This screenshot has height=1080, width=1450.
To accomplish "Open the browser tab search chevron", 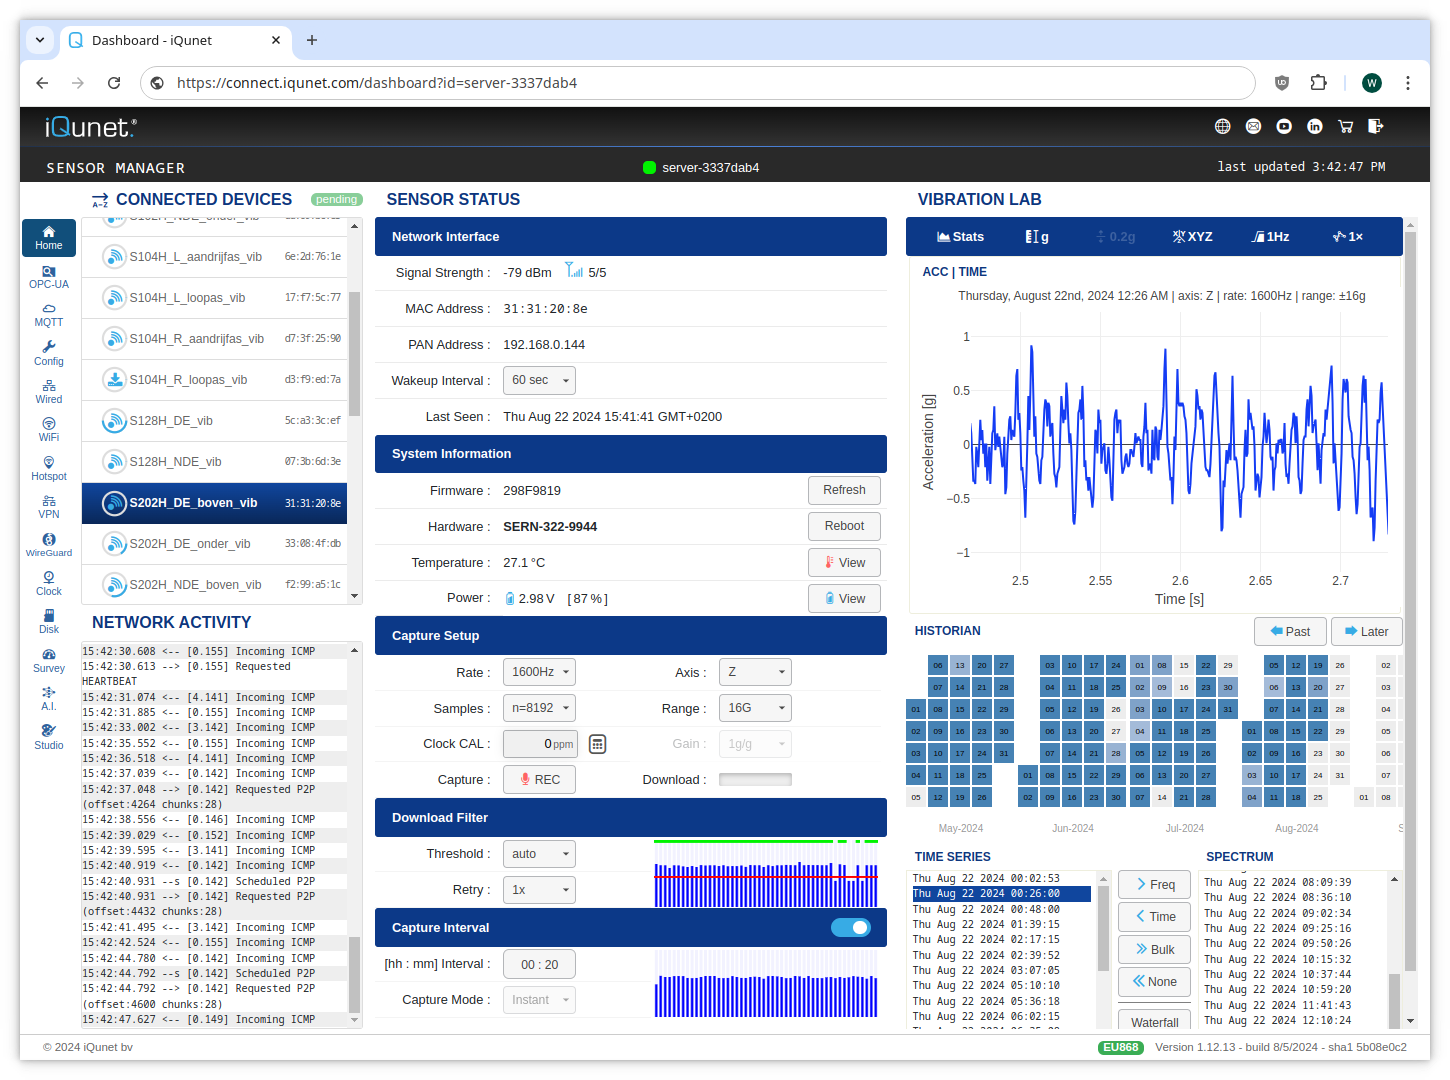I will coord(40,40).
